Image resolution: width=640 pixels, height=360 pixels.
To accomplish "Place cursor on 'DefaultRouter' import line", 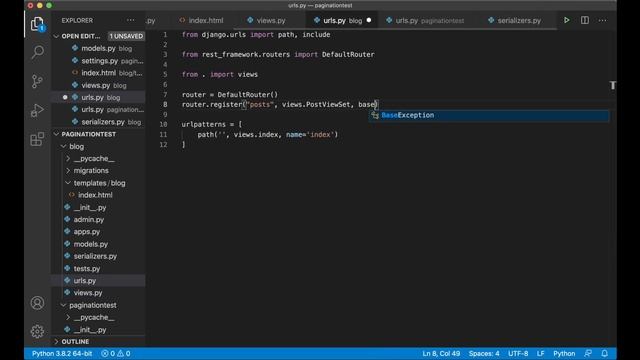I will pos(278,54).
